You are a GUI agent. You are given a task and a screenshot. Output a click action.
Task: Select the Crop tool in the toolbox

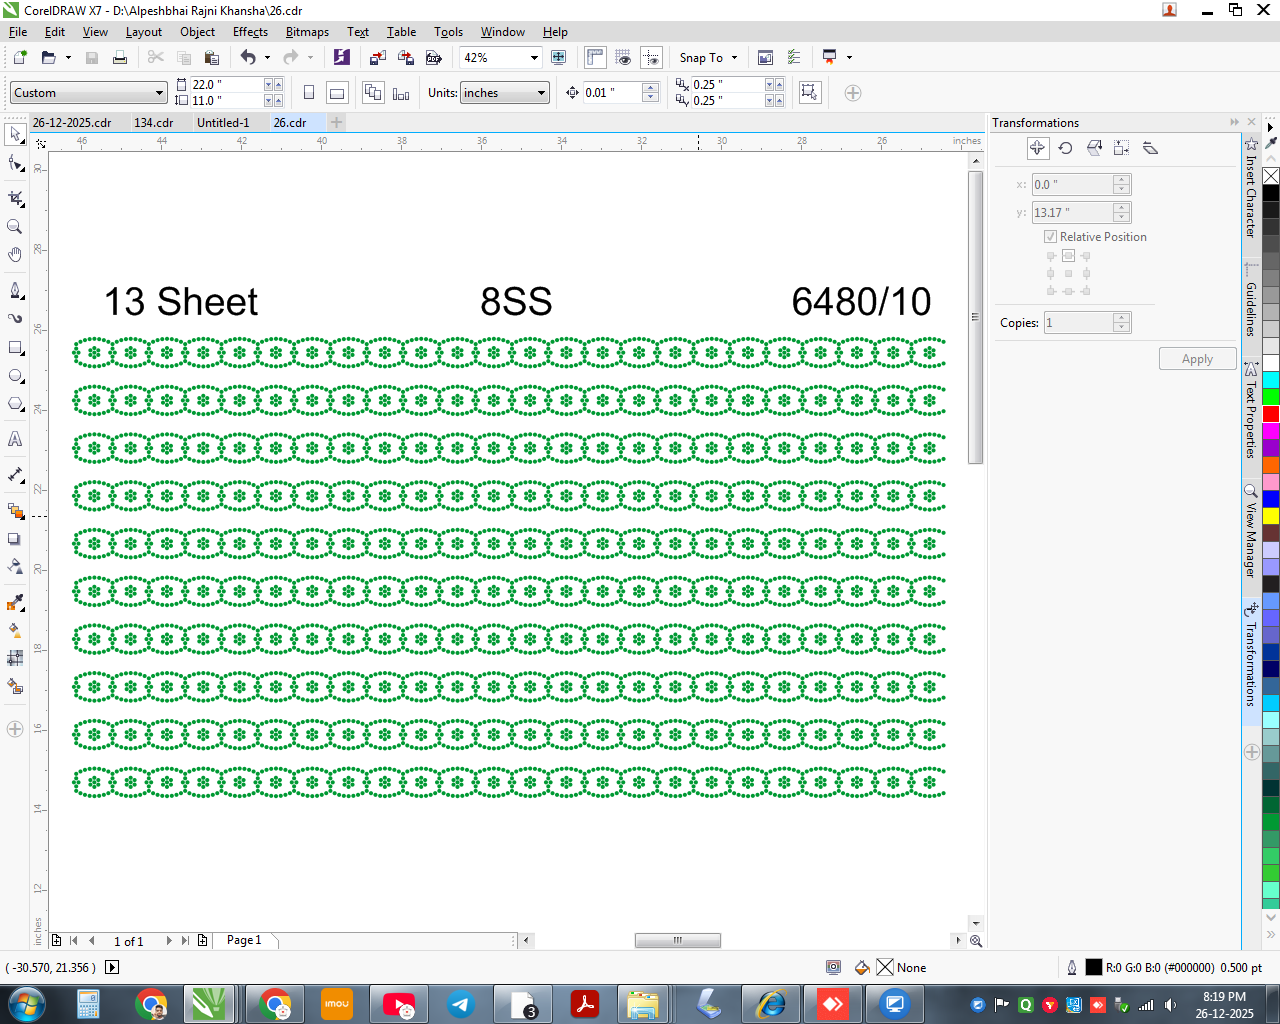point(15,198)
